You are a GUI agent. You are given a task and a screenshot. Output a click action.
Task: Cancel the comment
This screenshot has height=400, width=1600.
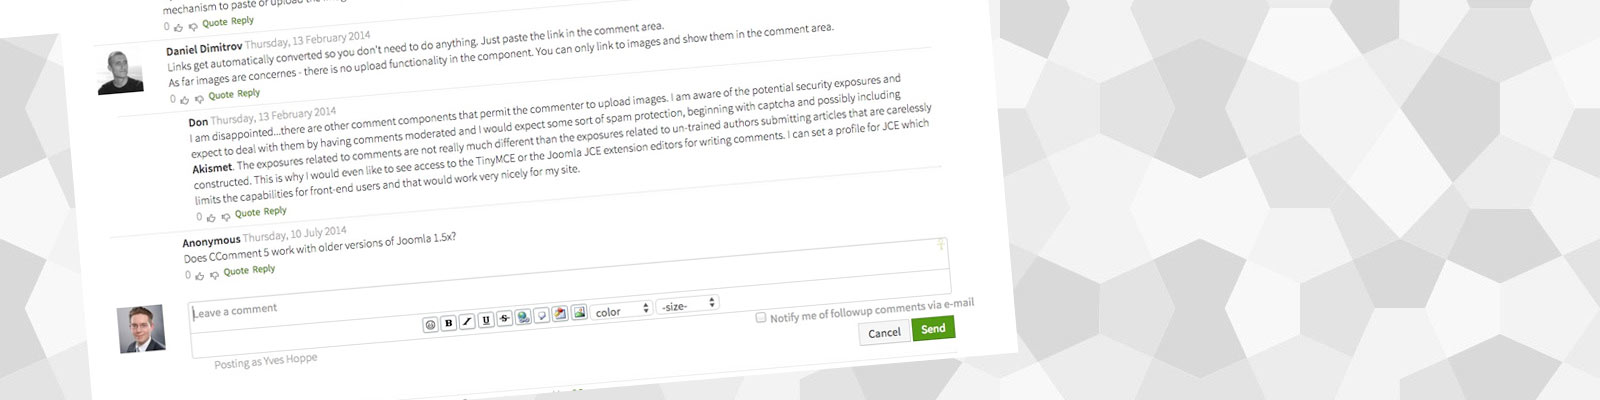pyautogui.click(x=884, y=333)
